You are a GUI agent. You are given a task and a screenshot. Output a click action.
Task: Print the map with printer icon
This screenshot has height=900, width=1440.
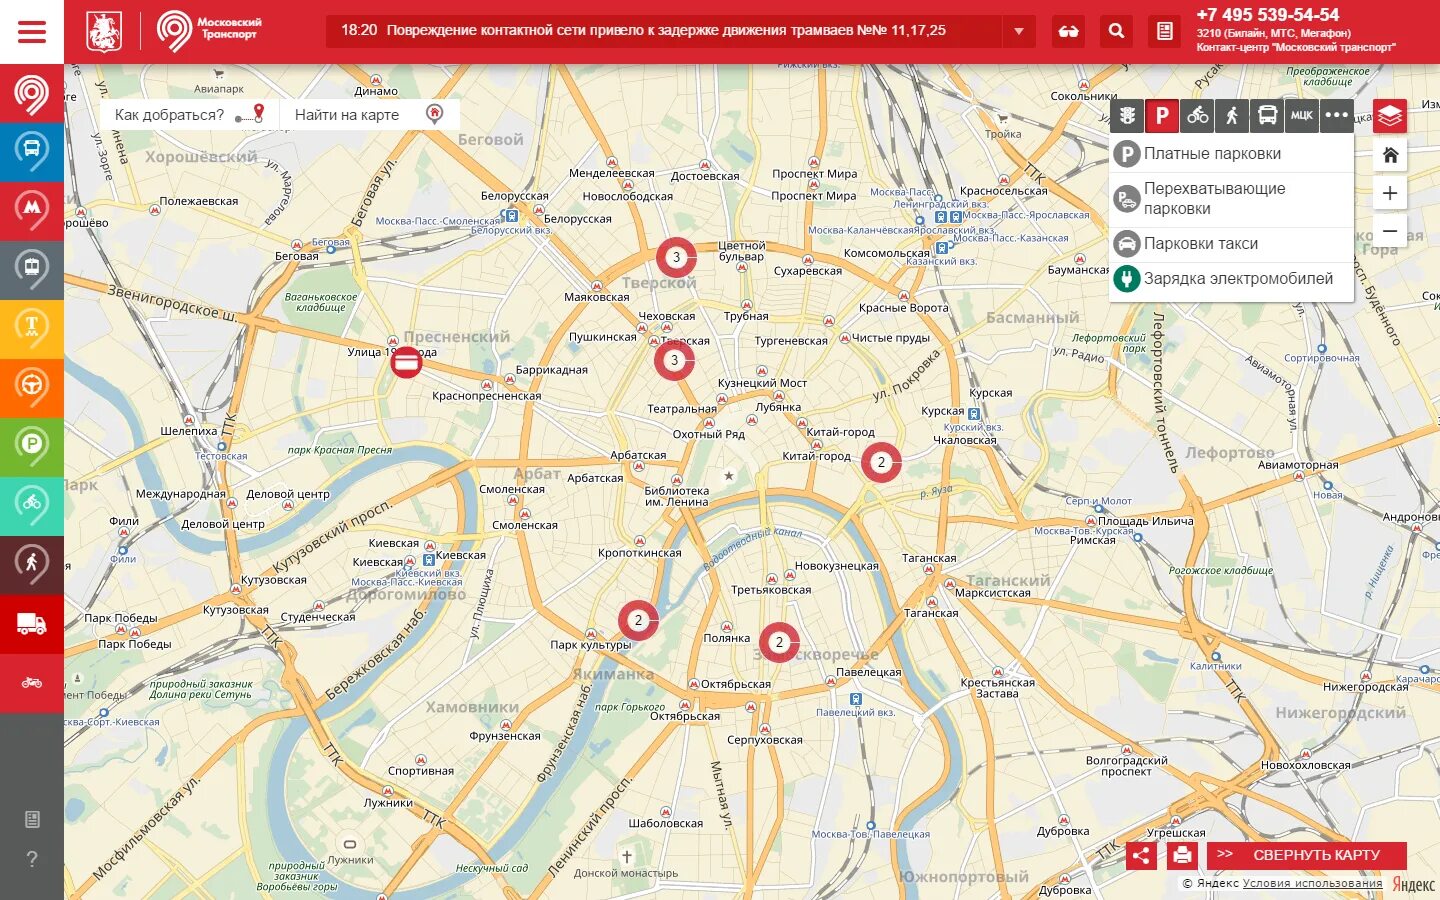coord(1182,855)
